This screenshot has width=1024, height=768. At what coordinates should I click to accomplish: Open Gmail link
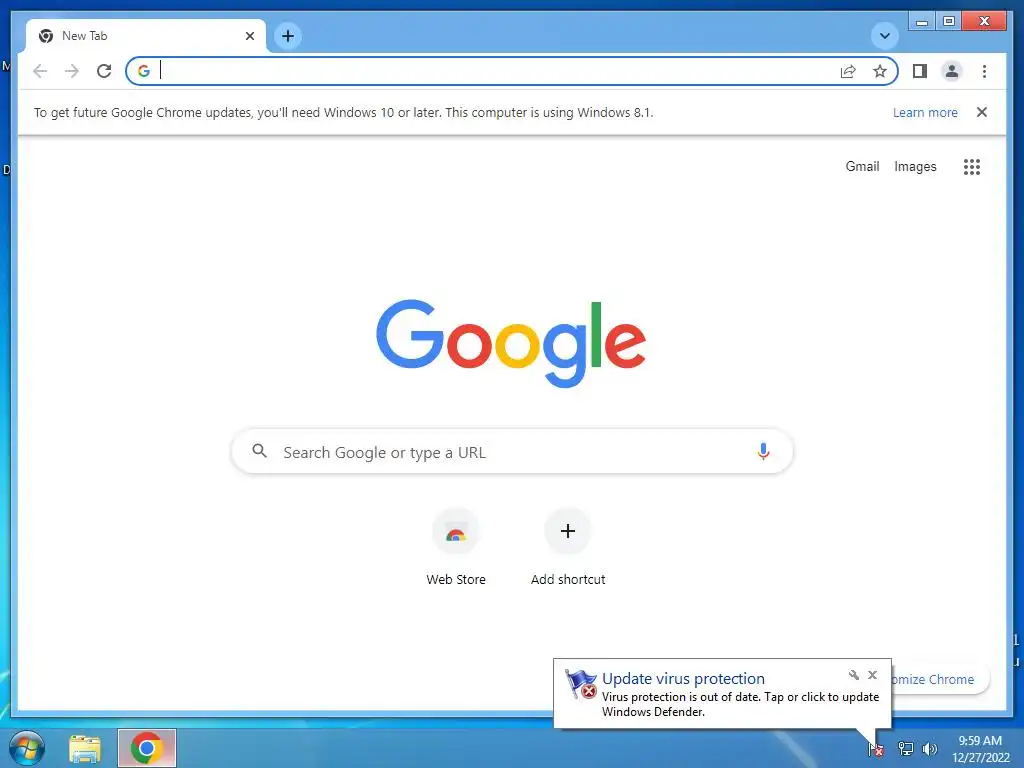click(x=862, y=167)
